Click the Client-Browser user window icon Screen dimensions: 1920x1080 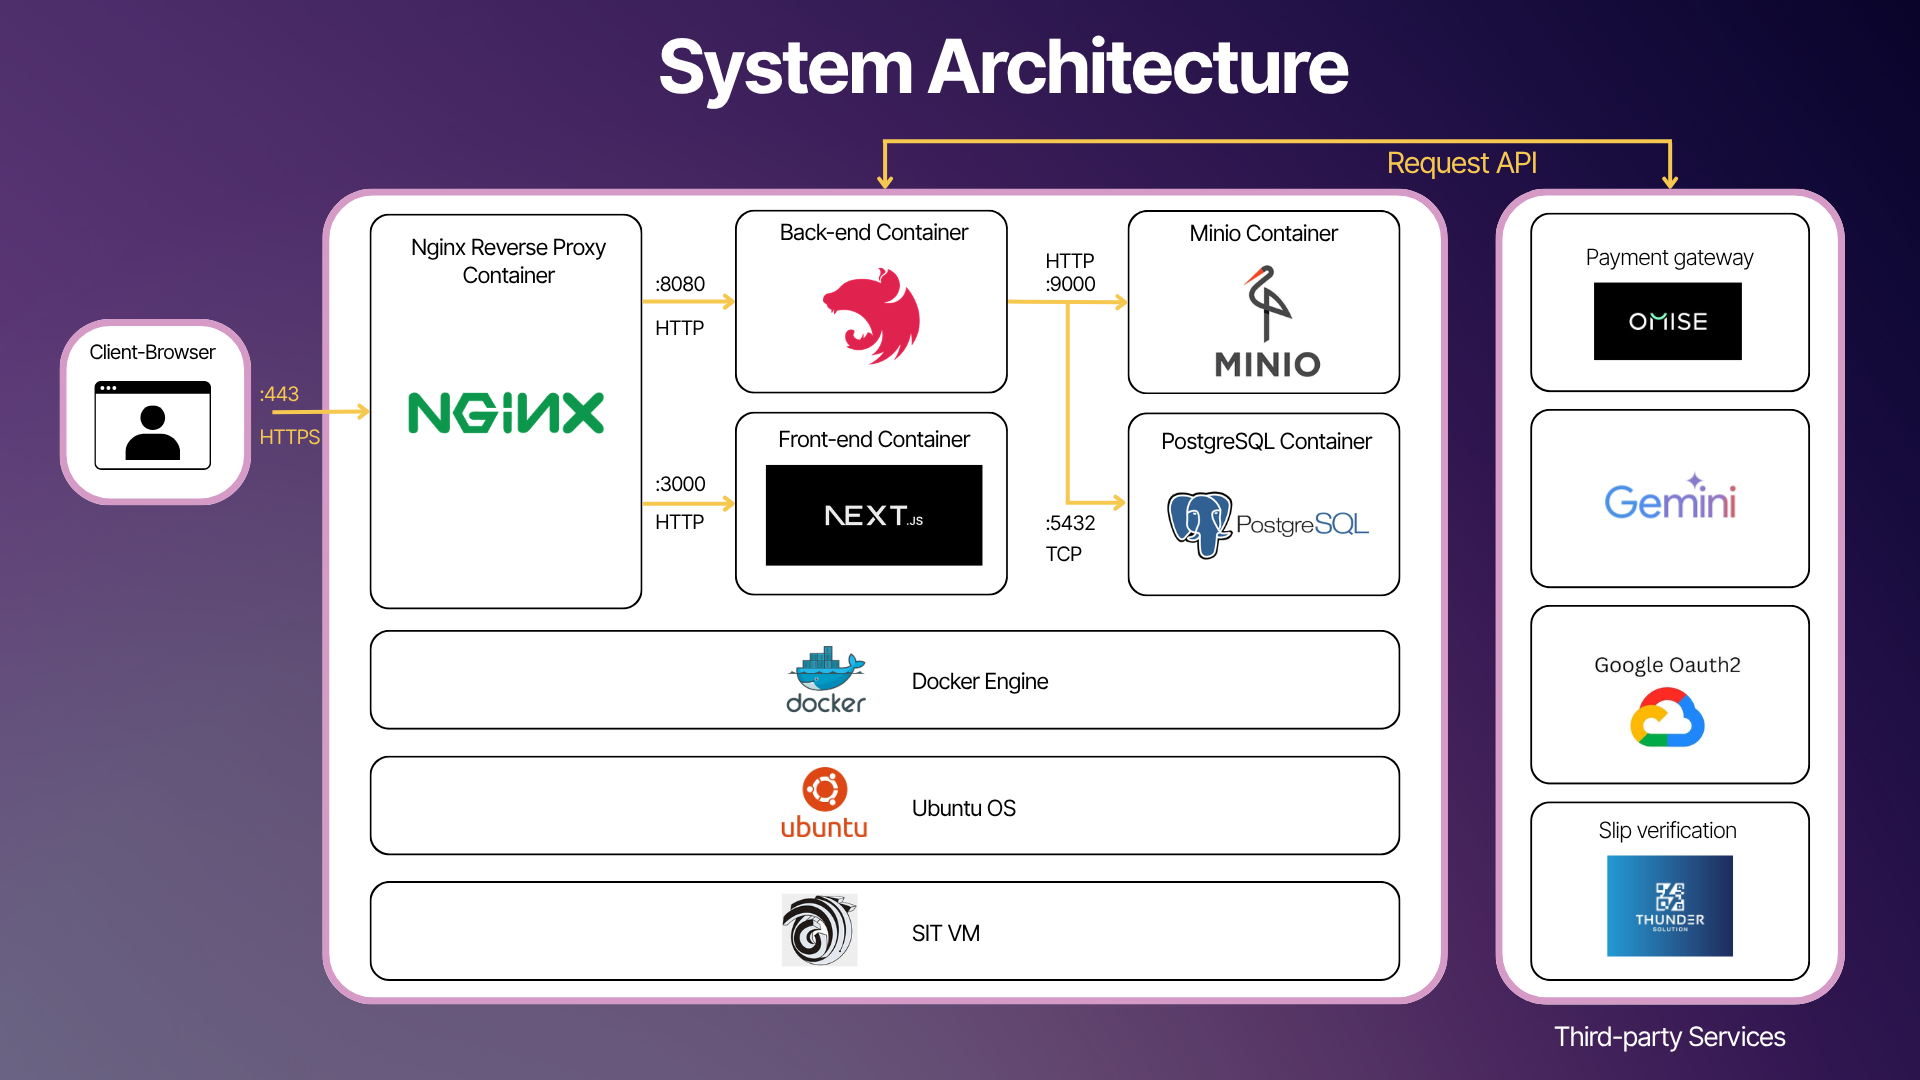click(x=152, y=425)
